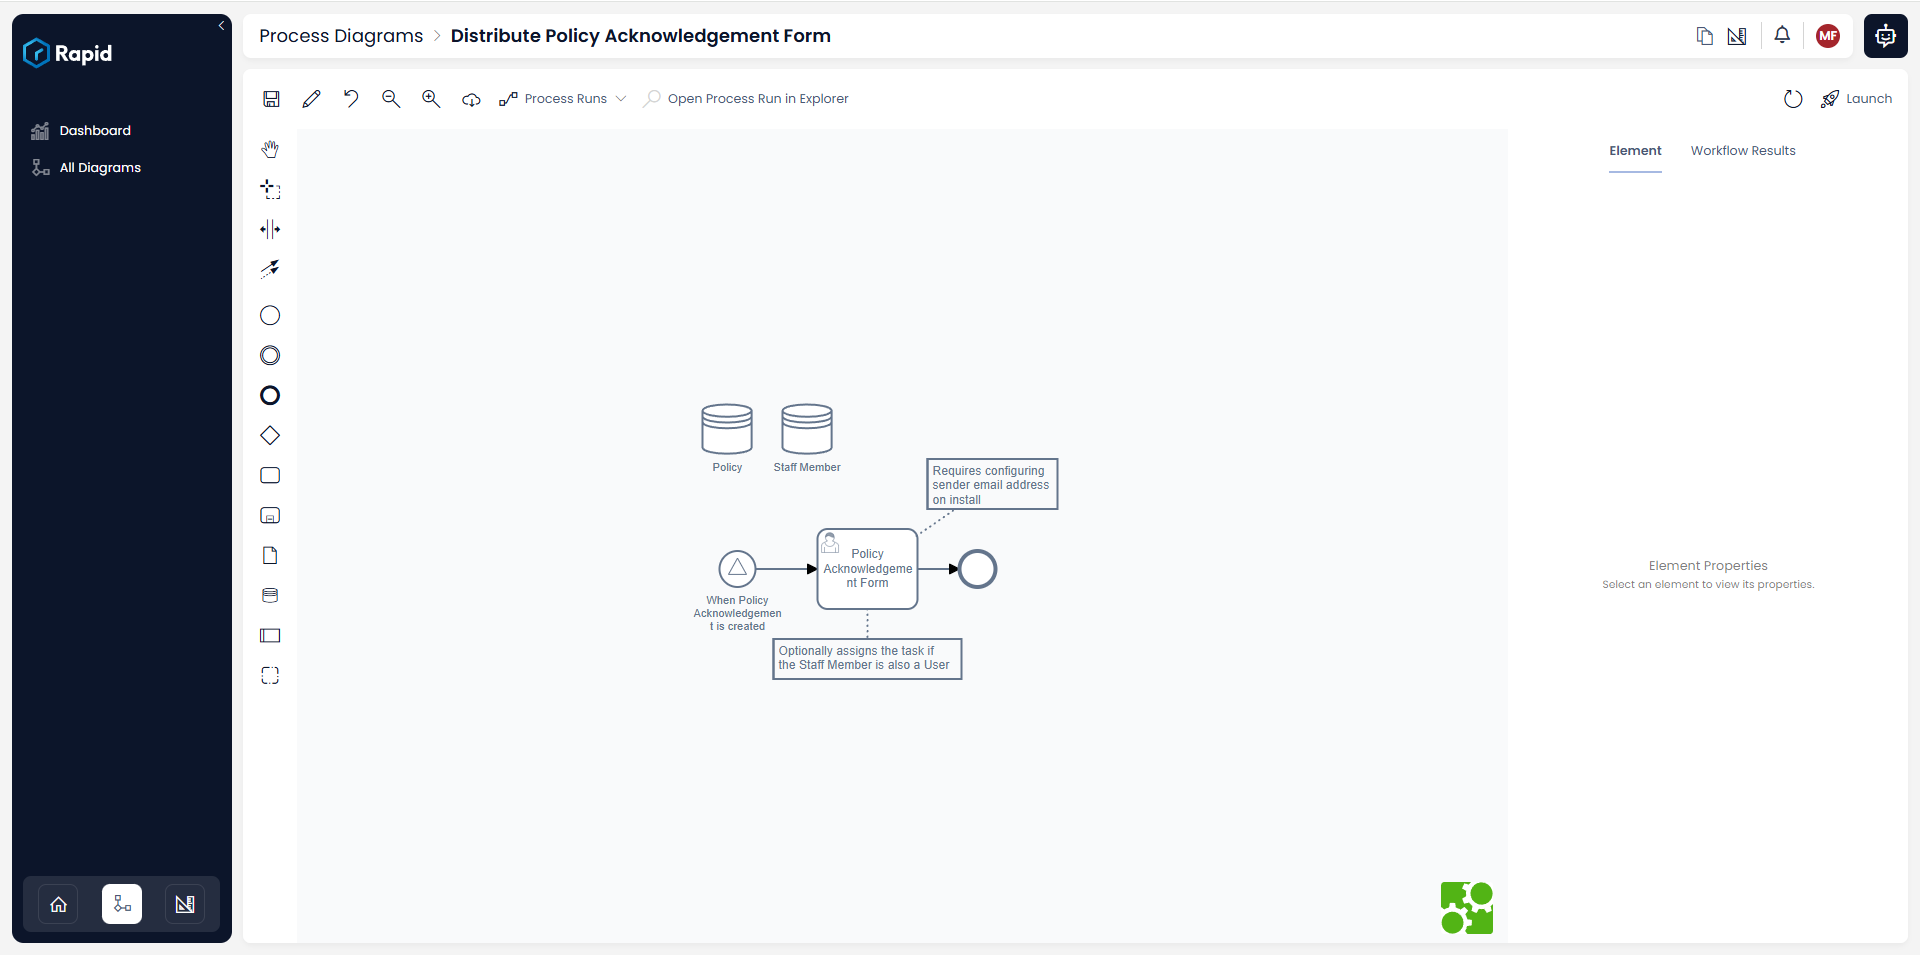The width and height of the screenshot is (1920, 955).
Task: Pick the task rounded rectangle in the palette
Action: pyautogui.click(x=270, y=476)
